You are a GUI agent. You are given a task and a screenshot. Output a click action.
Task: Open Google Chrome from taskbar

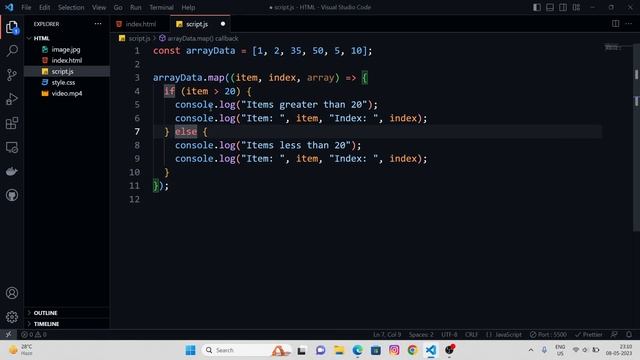pyautogui.click(x=412, y=350)
